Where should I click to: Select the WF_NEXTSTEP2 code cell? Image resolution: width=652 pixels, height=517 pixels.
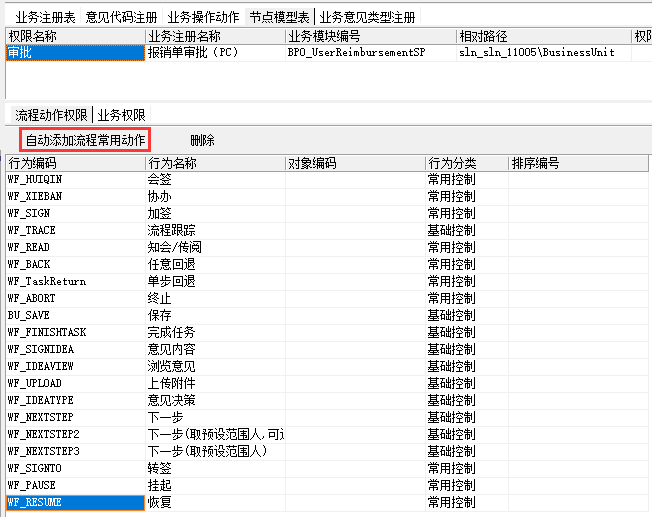coord(75,434)
